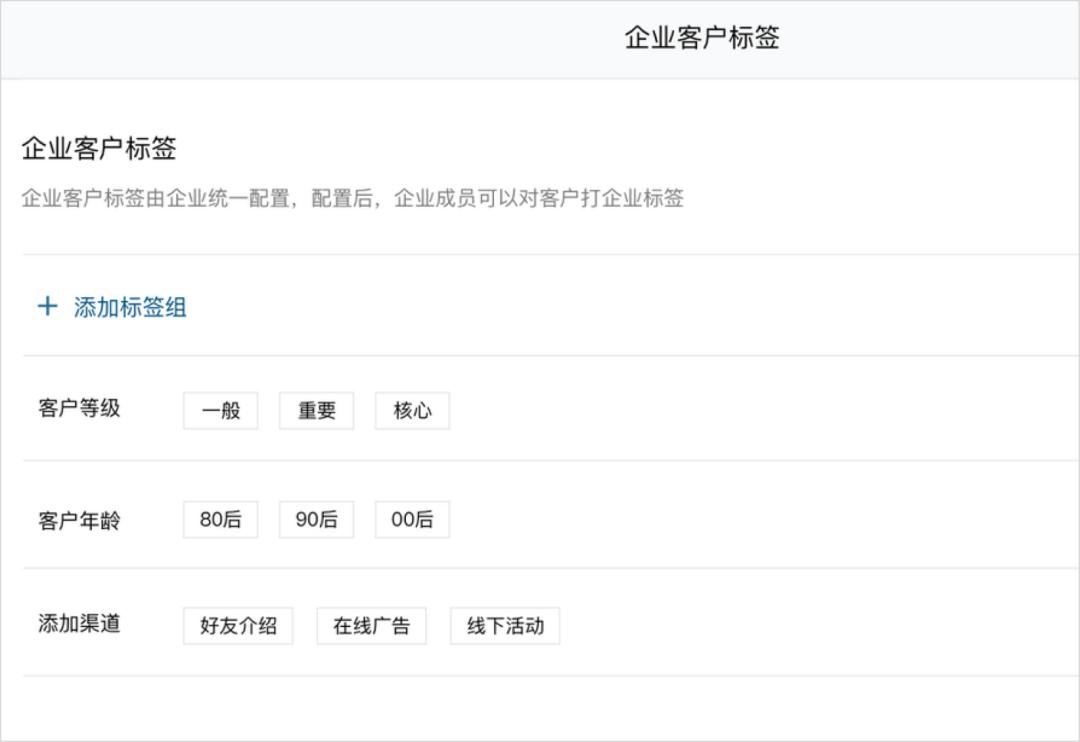Select the 一般 customer level tag

(x=220, y=410)
